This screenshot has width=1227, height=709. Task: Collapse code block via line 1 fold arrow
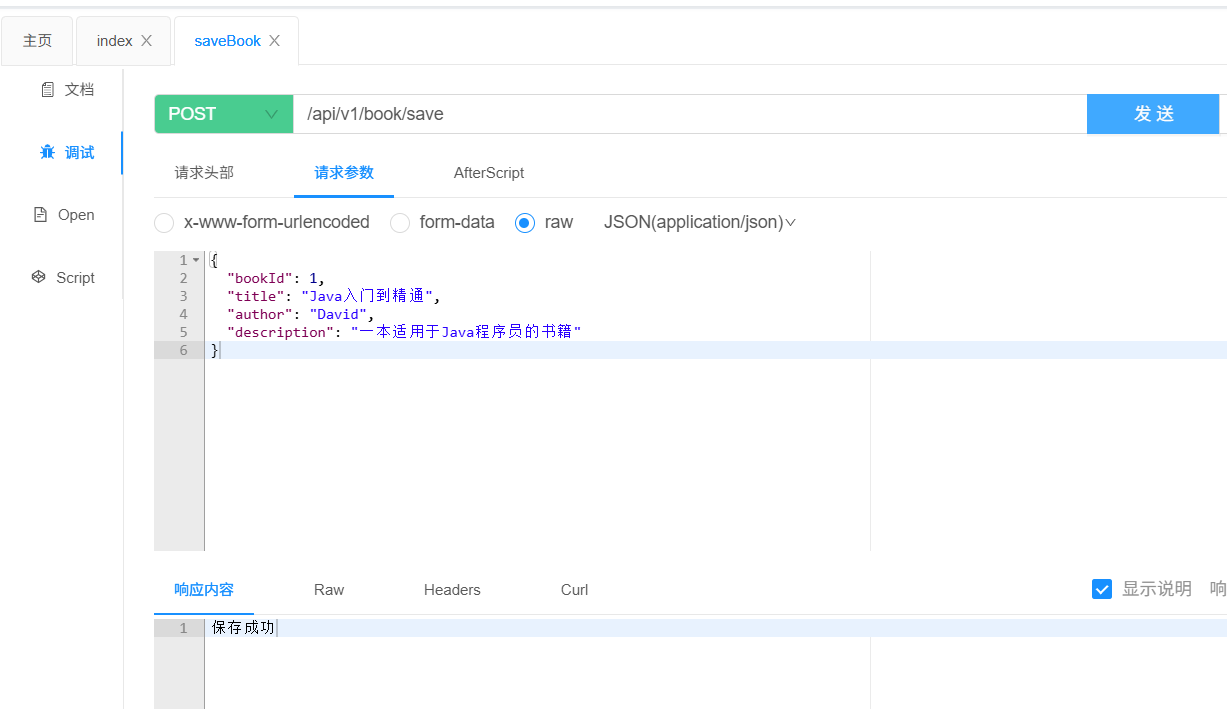(195, 259)
